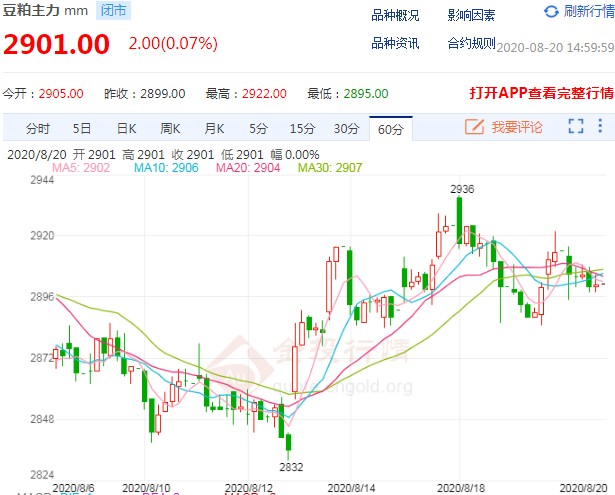Show the 15分 interval chart
The image size is (615, 495).
pos(302,128)
